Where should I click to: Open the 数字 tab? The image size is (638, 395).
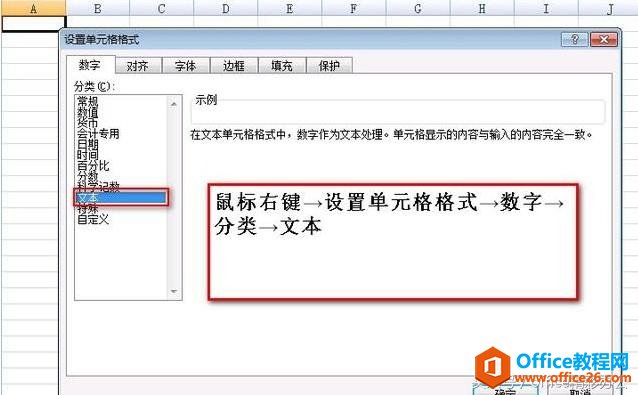coord(91,65)
